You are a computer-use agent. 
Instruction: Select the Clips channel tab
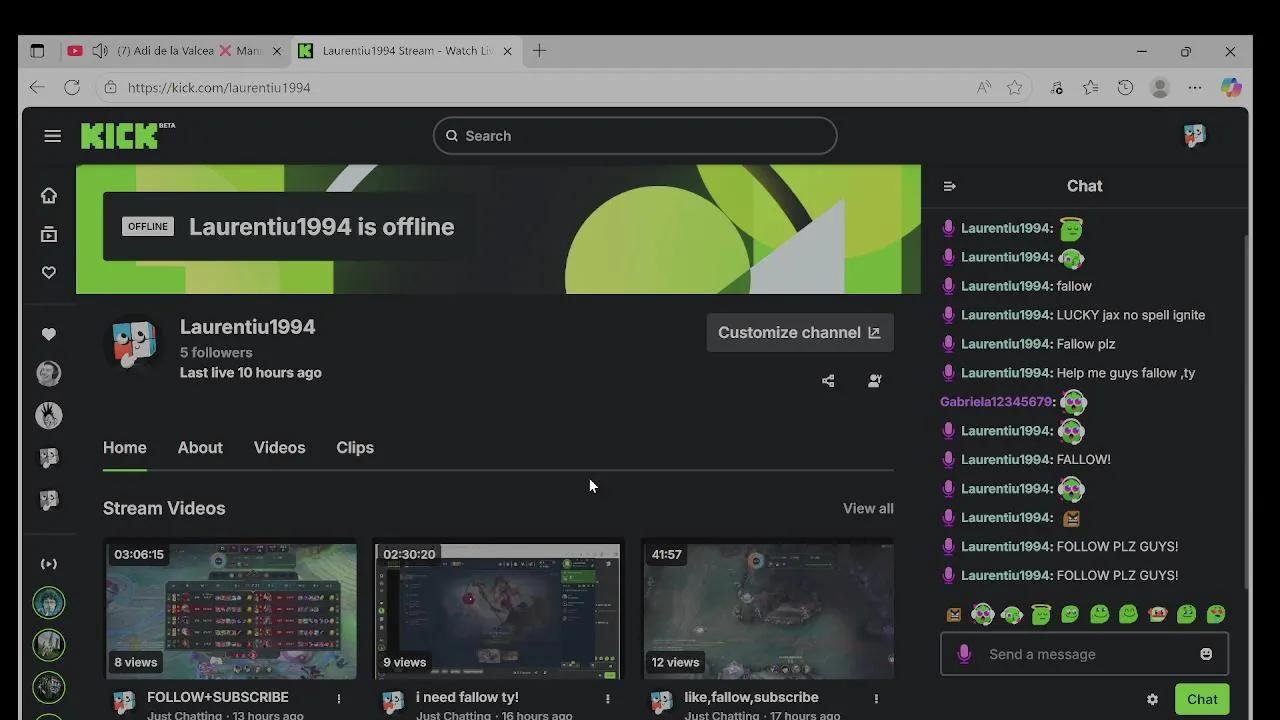[x=355, y=448]
